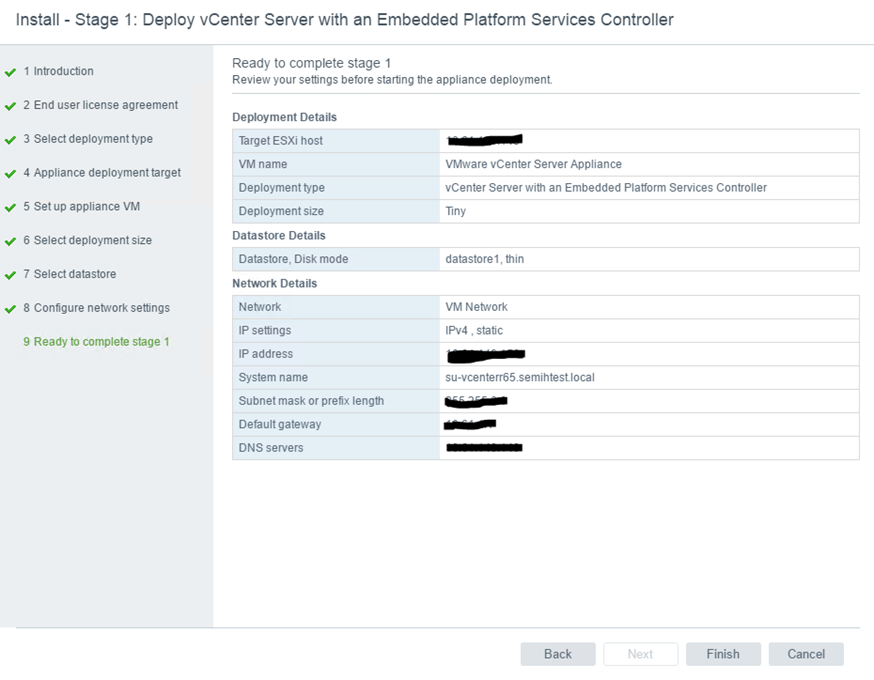Click the Back button

pyautogui.click(x=557, y=654)
